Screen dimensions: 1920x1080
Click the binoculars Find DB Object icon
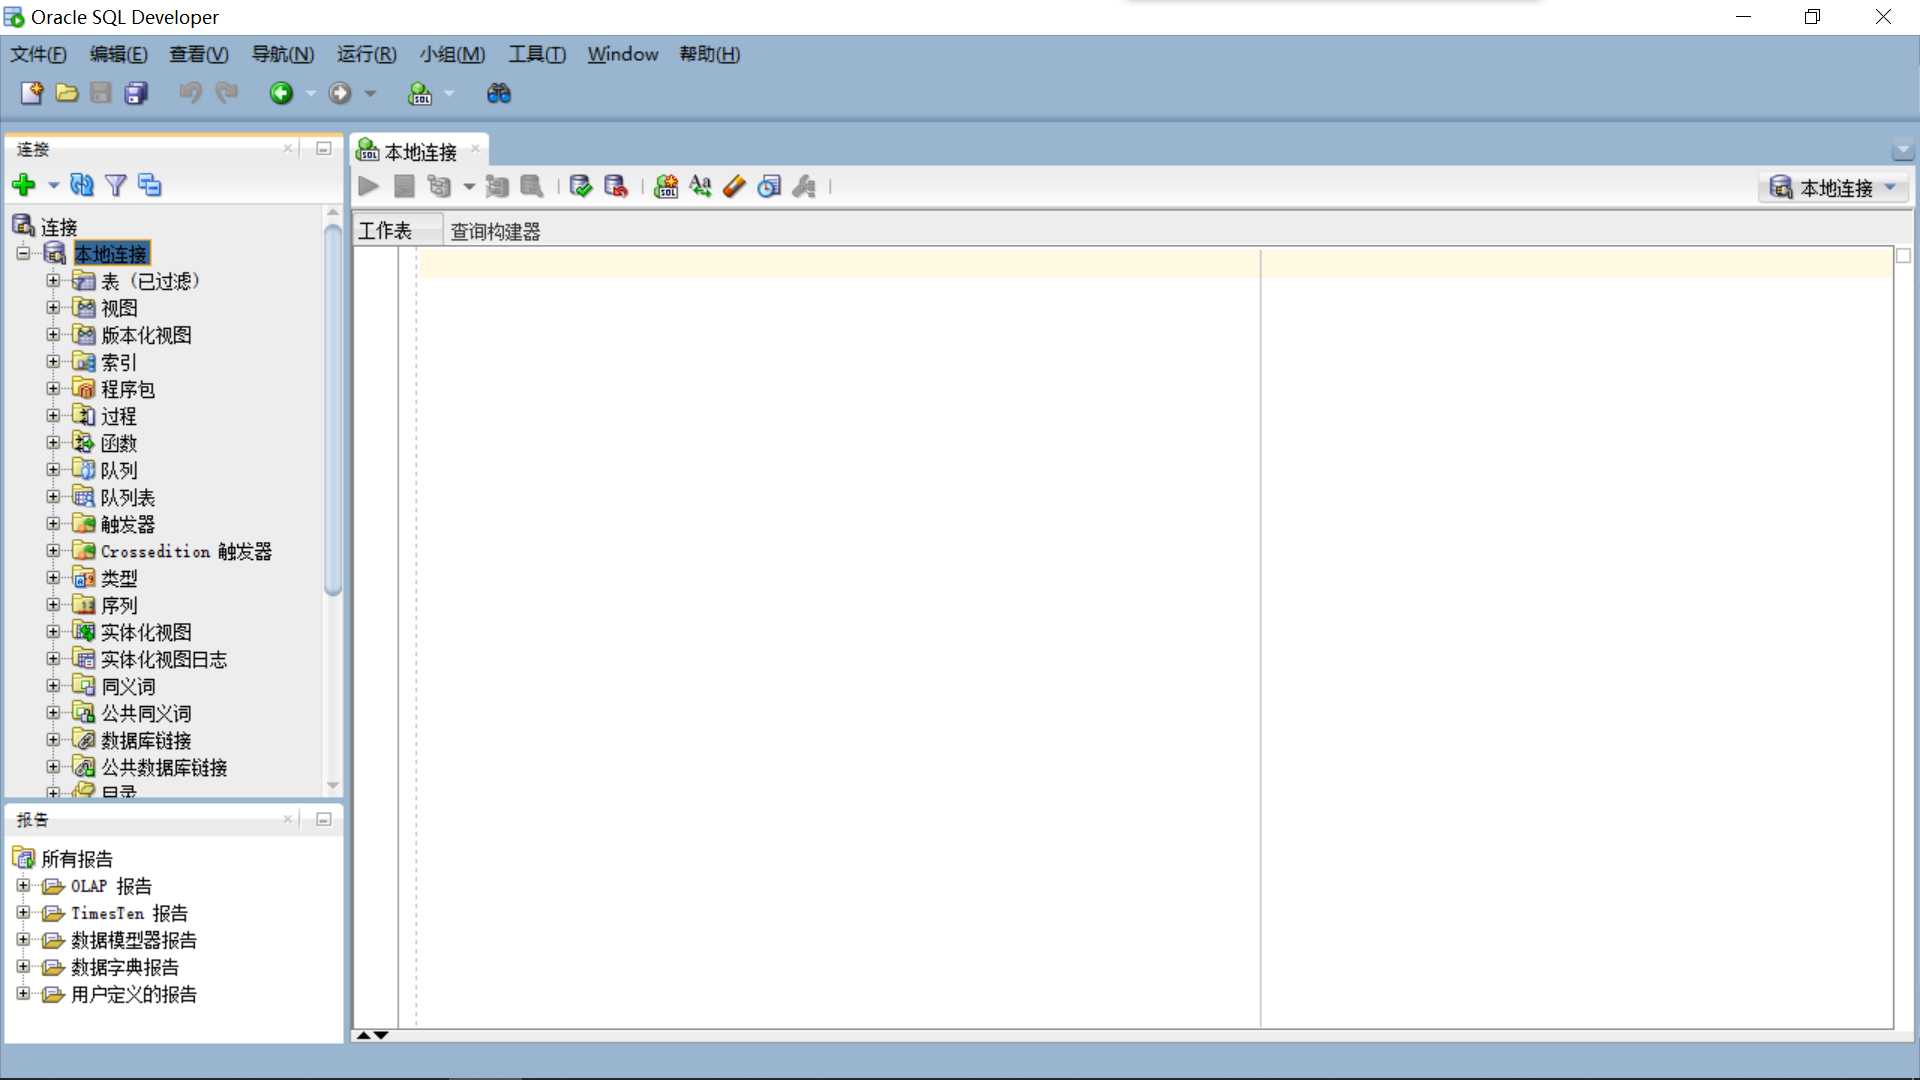[x=498, y=93]
